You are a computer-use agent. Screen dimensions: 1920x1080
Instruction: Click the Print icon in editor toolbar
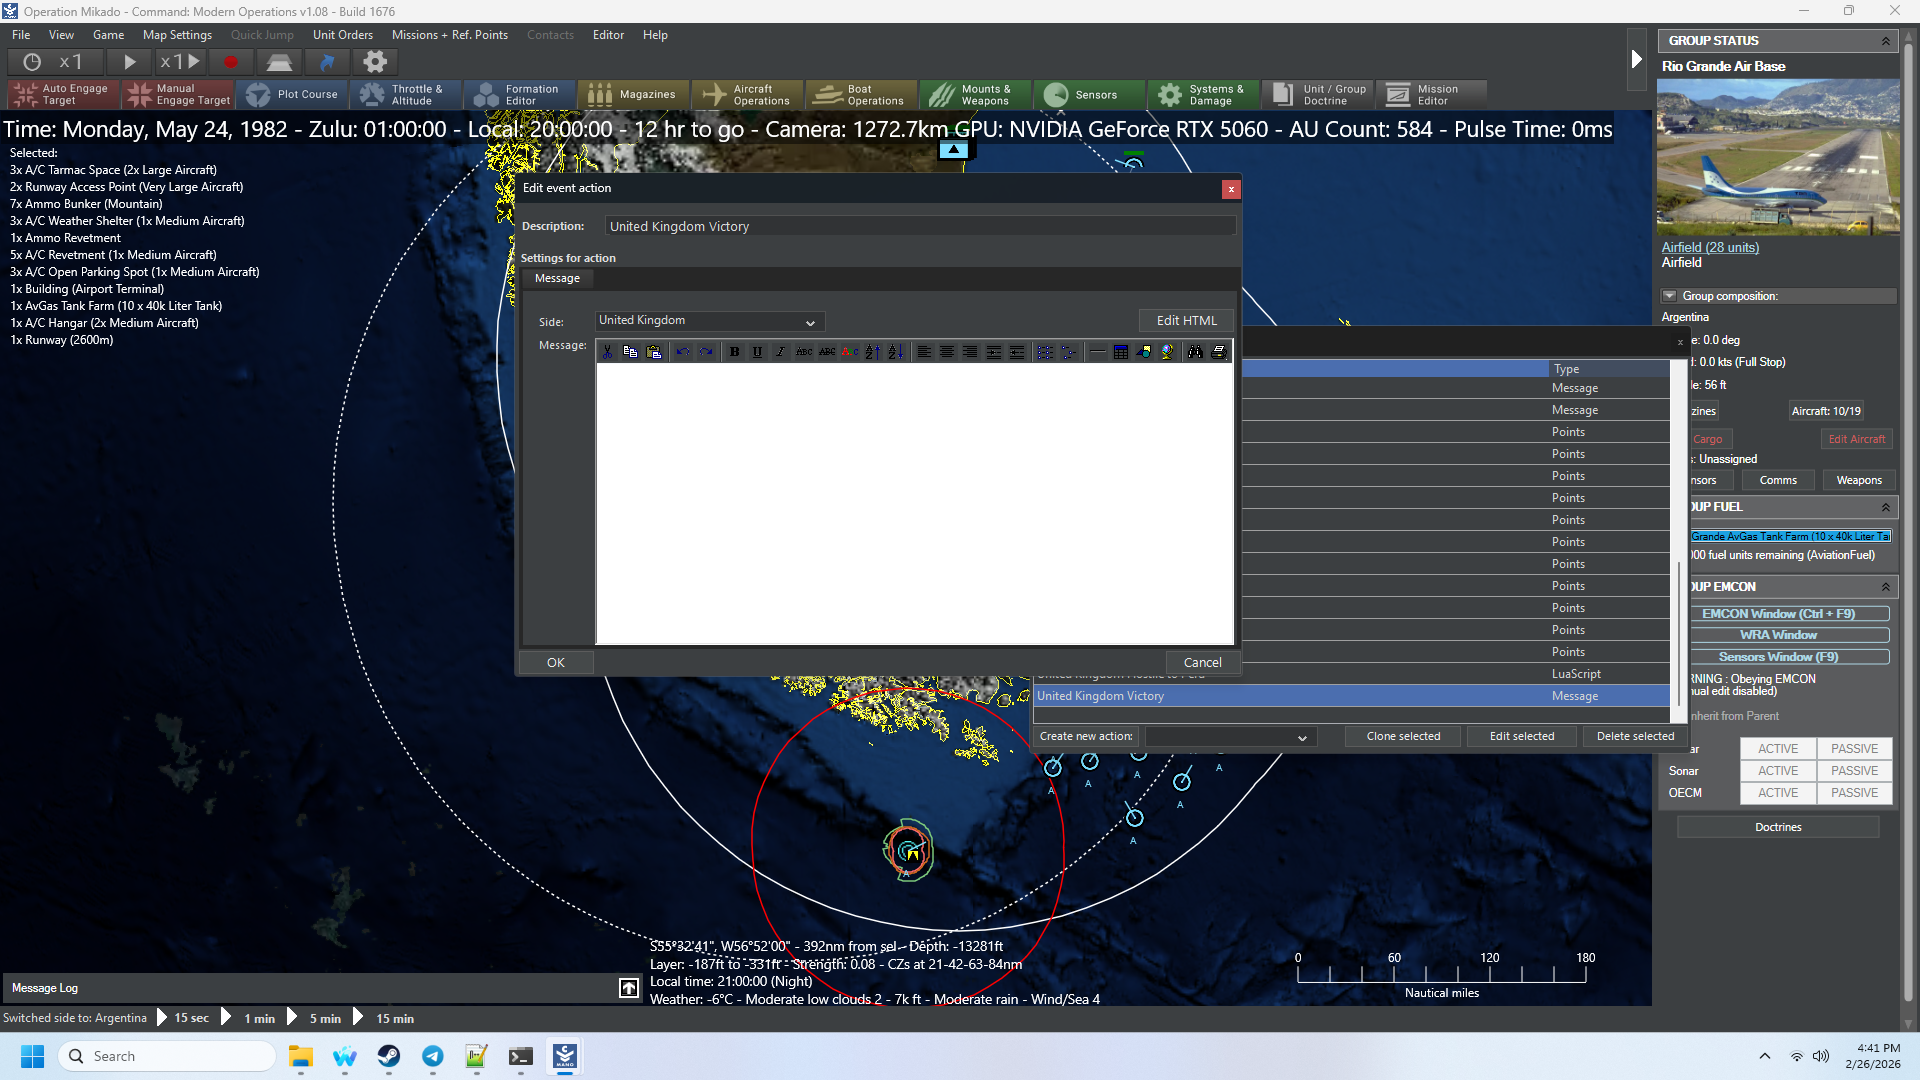click(1218, 352)
